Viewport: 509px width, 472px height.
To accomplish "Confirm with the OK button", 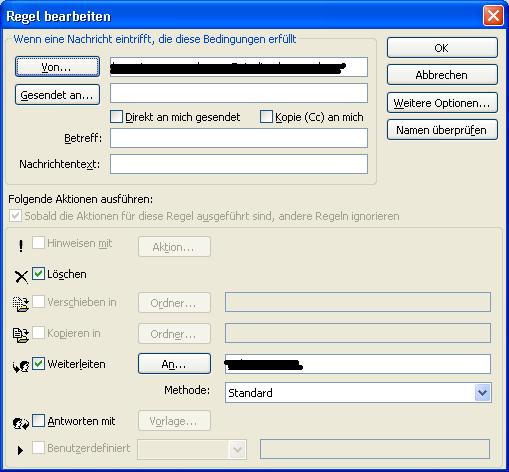I will tap(442, 48).
